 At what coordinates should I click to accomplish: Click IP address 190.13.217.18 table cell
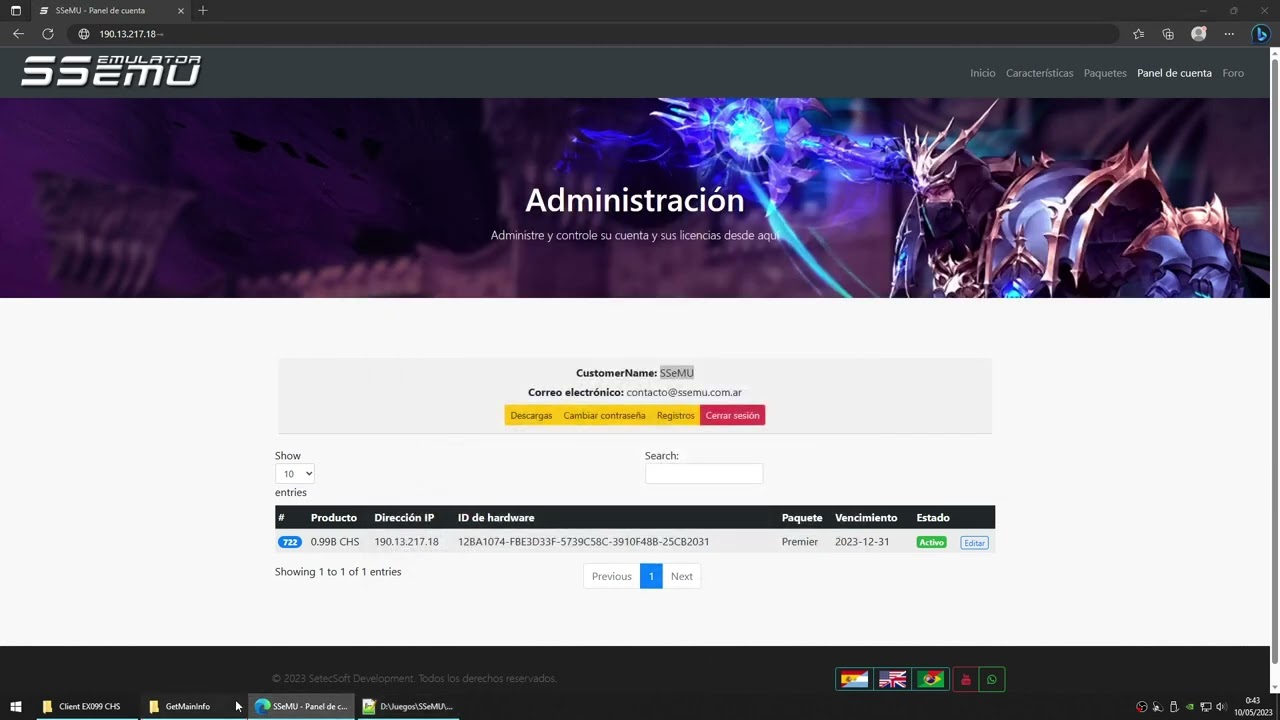pyautogui.click(x=406, y=542)
